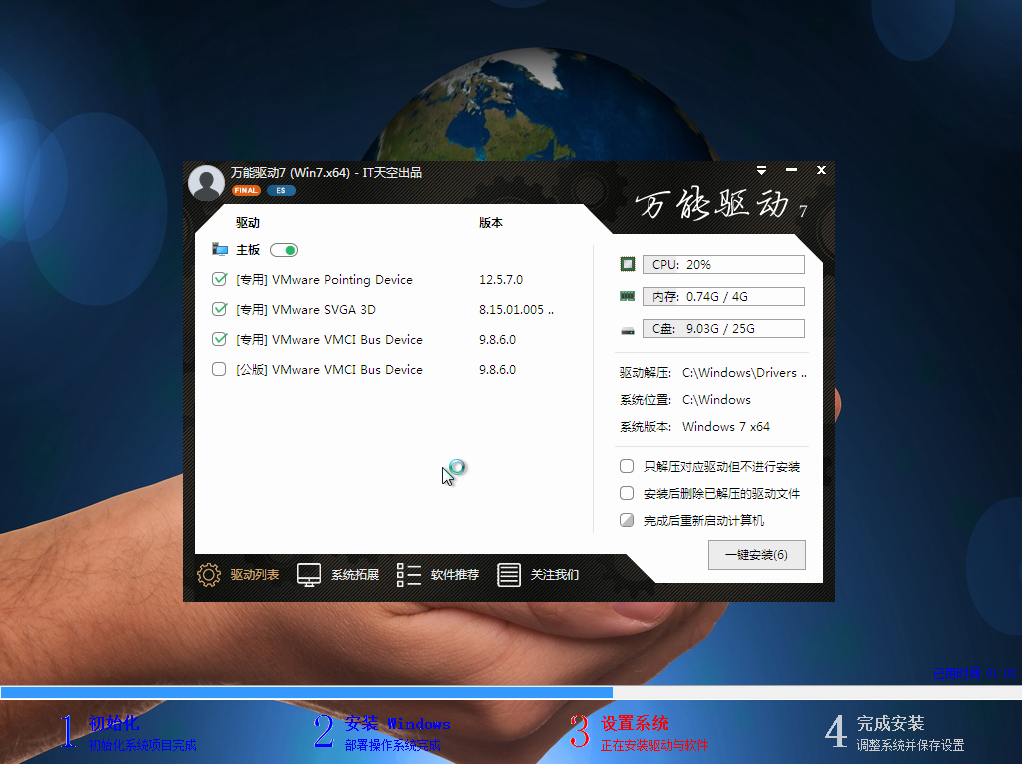Screen dimensions: 1022x764
Task: Click the 系统拓展 monitor icon
Action: 309,575
